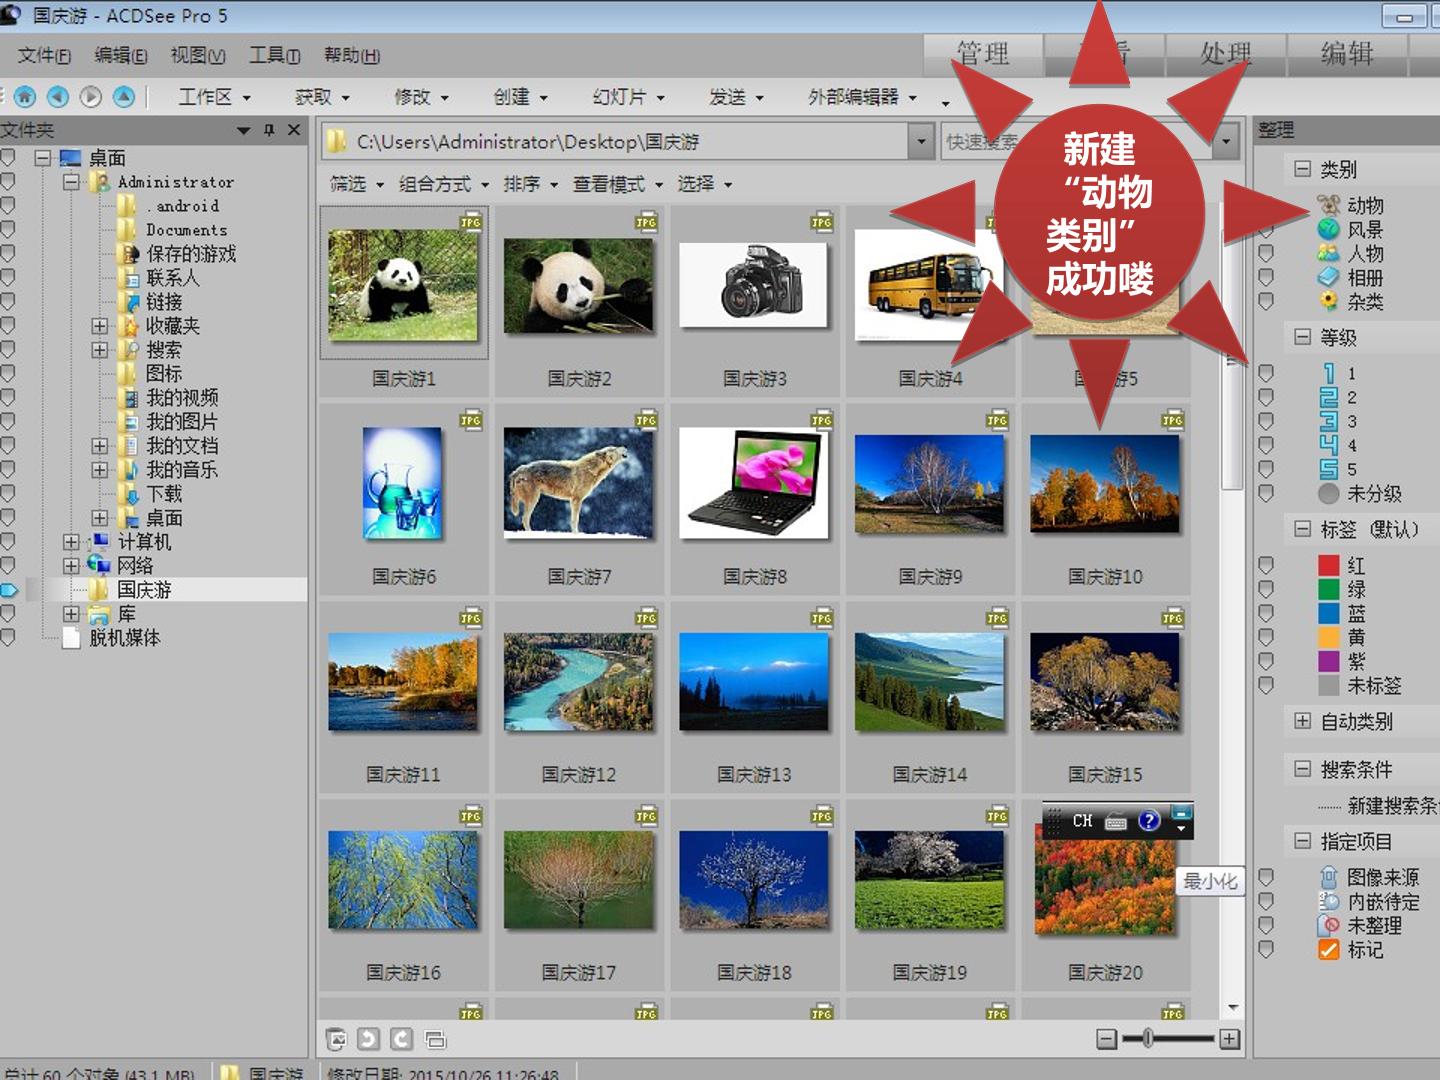The height and width of the screenshot is (1080, 1440).
Task: Open the 获取 dropdown
Action: pyautogui.click(x=322, y=97)
